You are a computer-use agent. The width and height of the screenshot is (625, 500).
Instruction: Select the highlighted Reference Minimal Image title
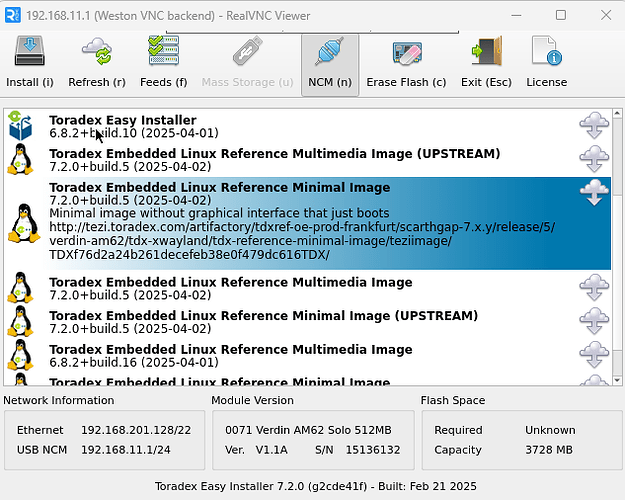click(x=220, y=187)
